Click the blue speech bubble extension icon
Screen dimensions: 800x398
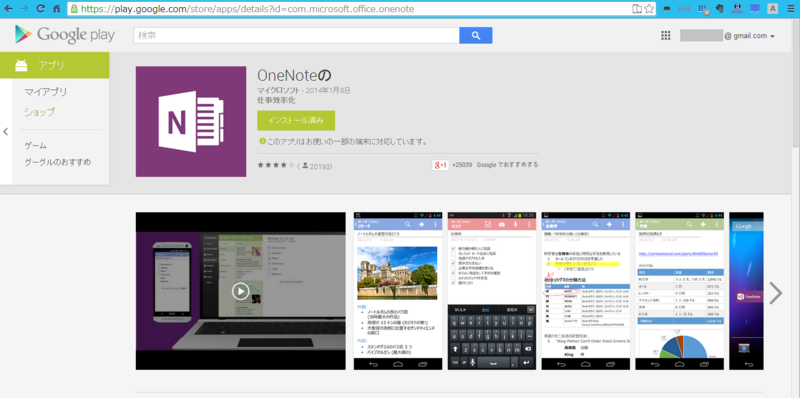point(755,9)
